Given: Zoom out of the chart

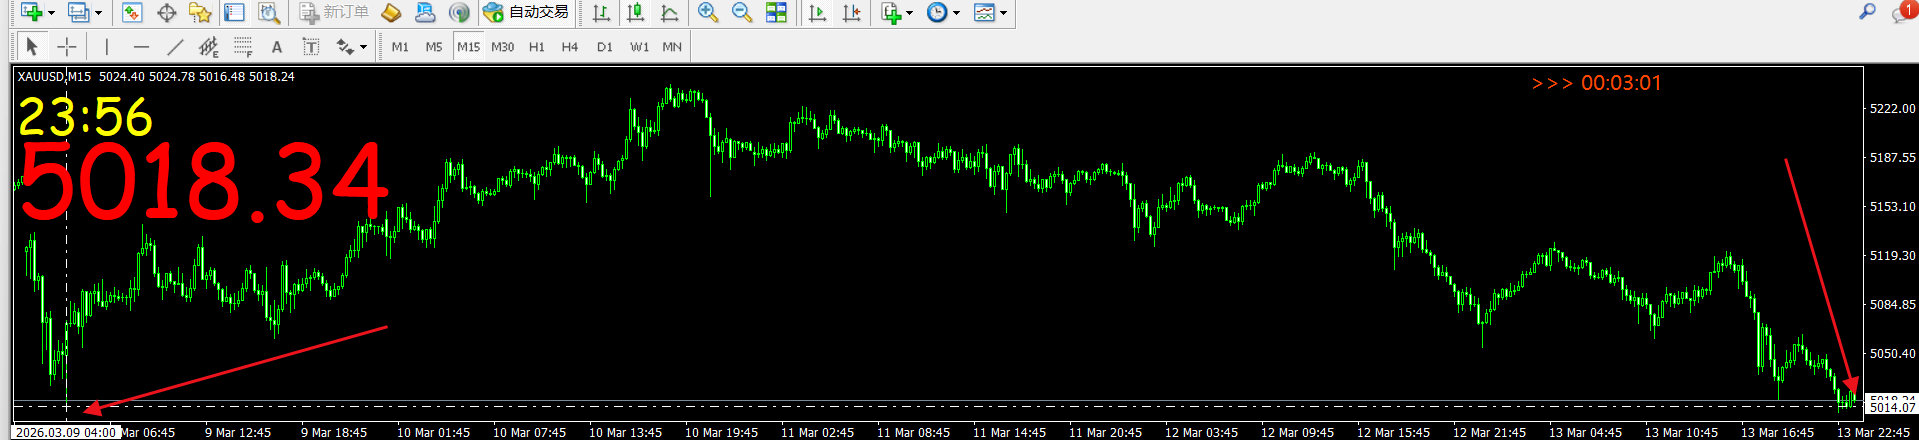Looking at the screenshot, I should click(x=742, y=12).
